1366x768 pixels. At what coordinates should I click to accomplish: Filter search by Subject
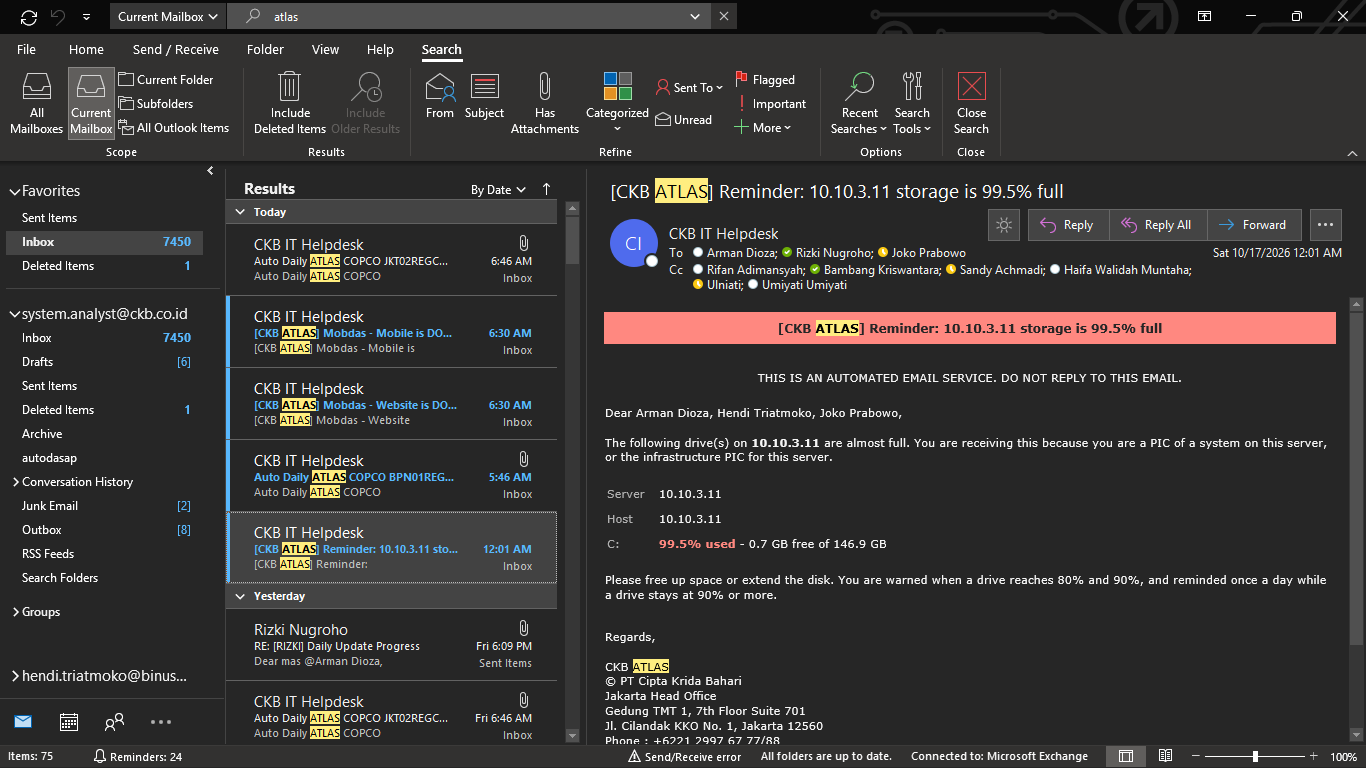click(x=485, y=96)
